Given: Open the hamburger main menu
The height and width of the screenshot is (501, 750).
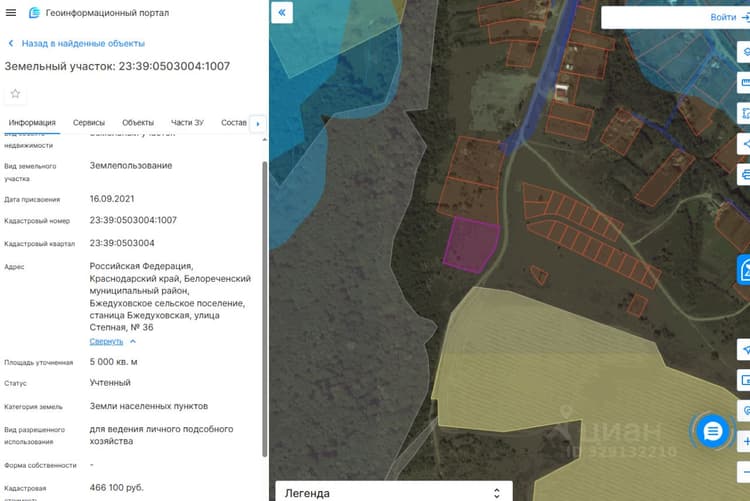Looking at the screenshot, I should (11, 12).
